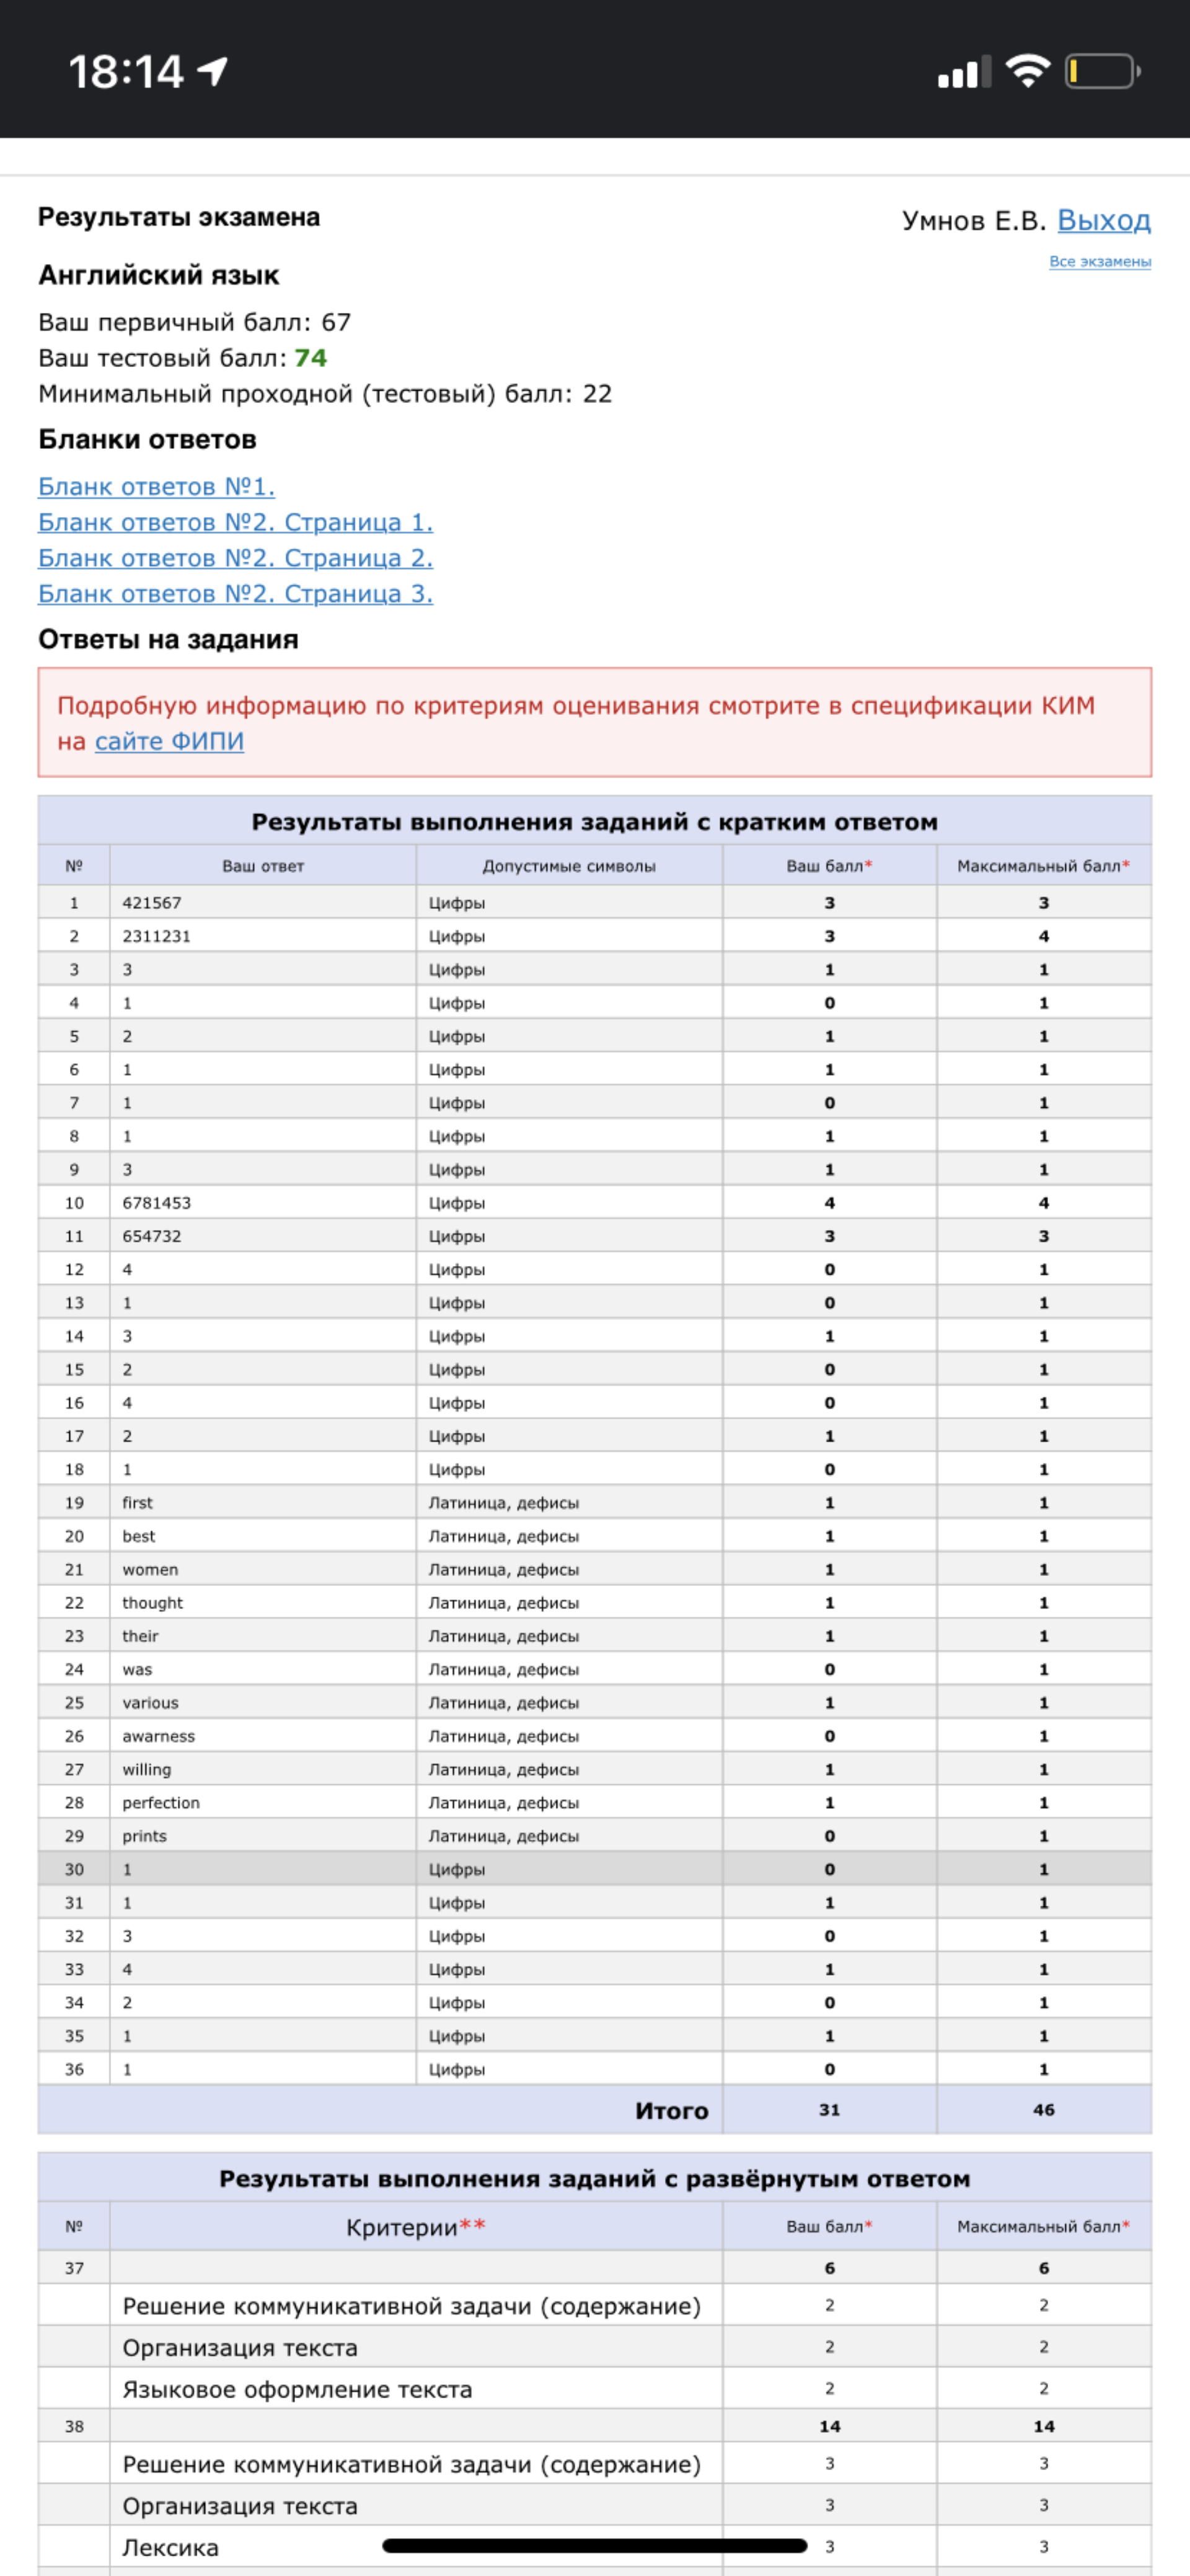Click row number 38 in extended answers
Screen dimensions: 1190x2576
click(x=74, y=2426)
